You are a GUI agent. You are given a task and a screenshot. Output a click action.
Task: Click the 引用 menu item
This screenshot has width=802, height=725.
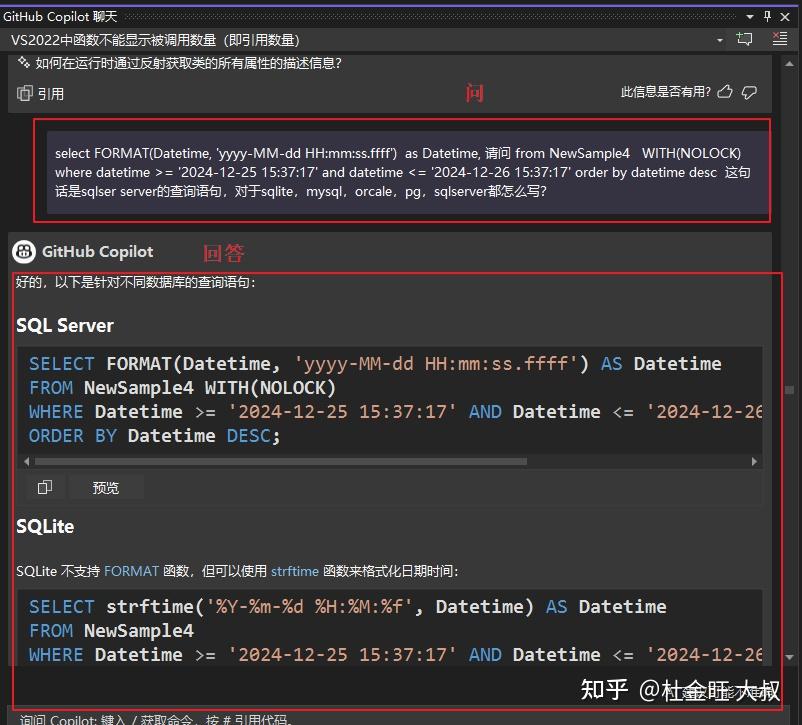51,93
